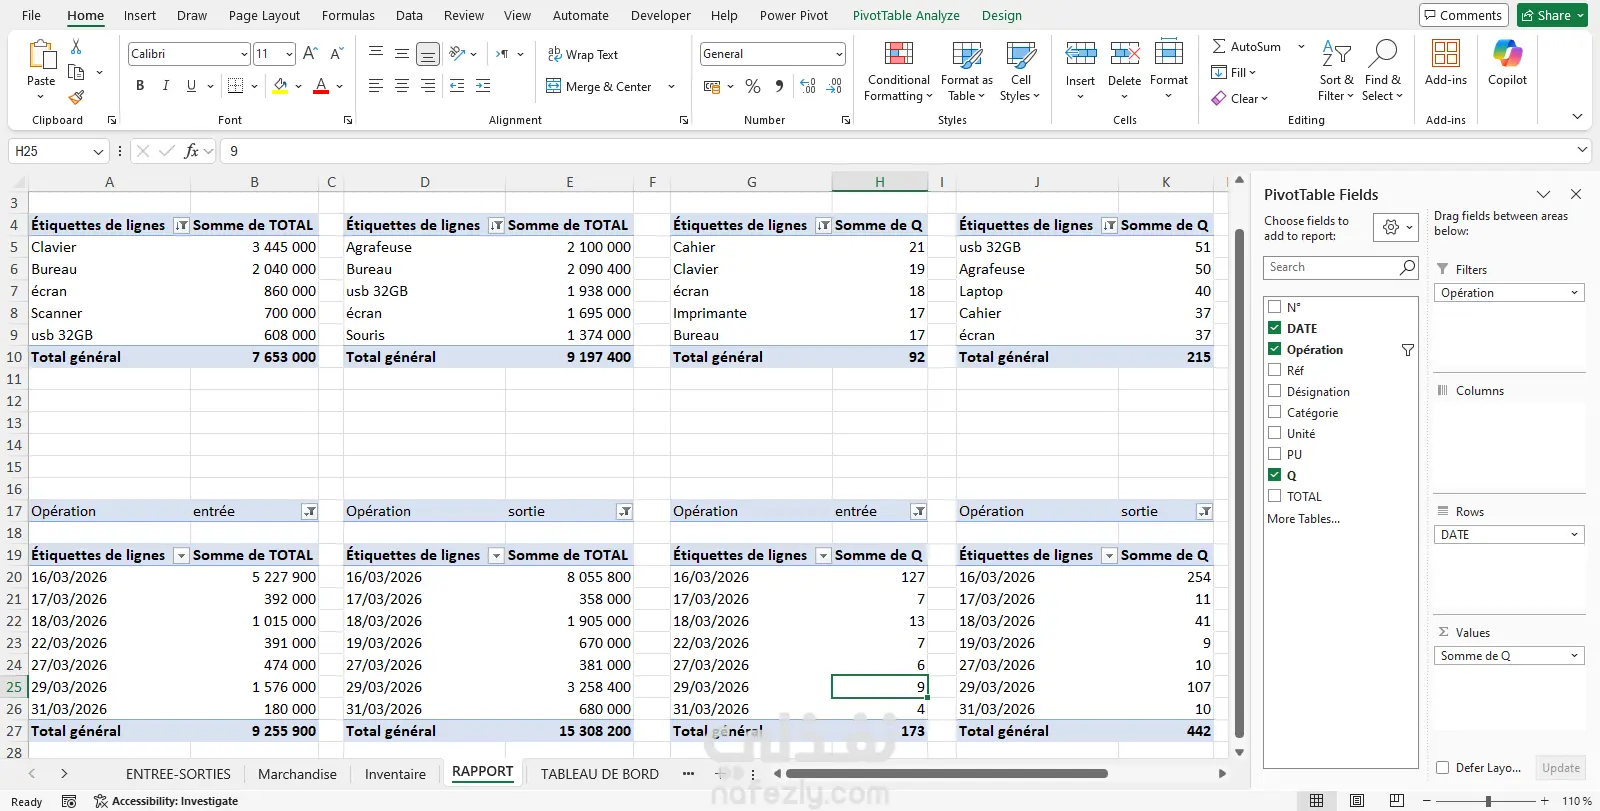Switch to the ENTREE-SORTIES sheet
The height and width of the screenshot is (811, 1600).
178,774
